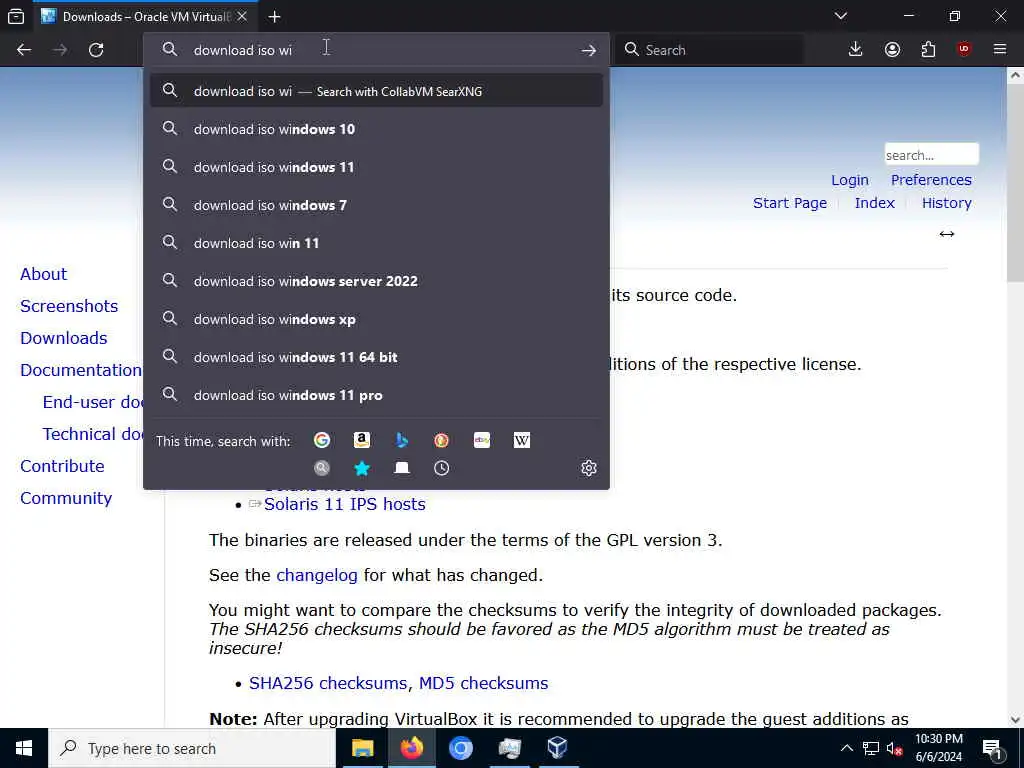Search this time with Bing icon
Screen dimensions: 1024x768
tap(402, 440)
